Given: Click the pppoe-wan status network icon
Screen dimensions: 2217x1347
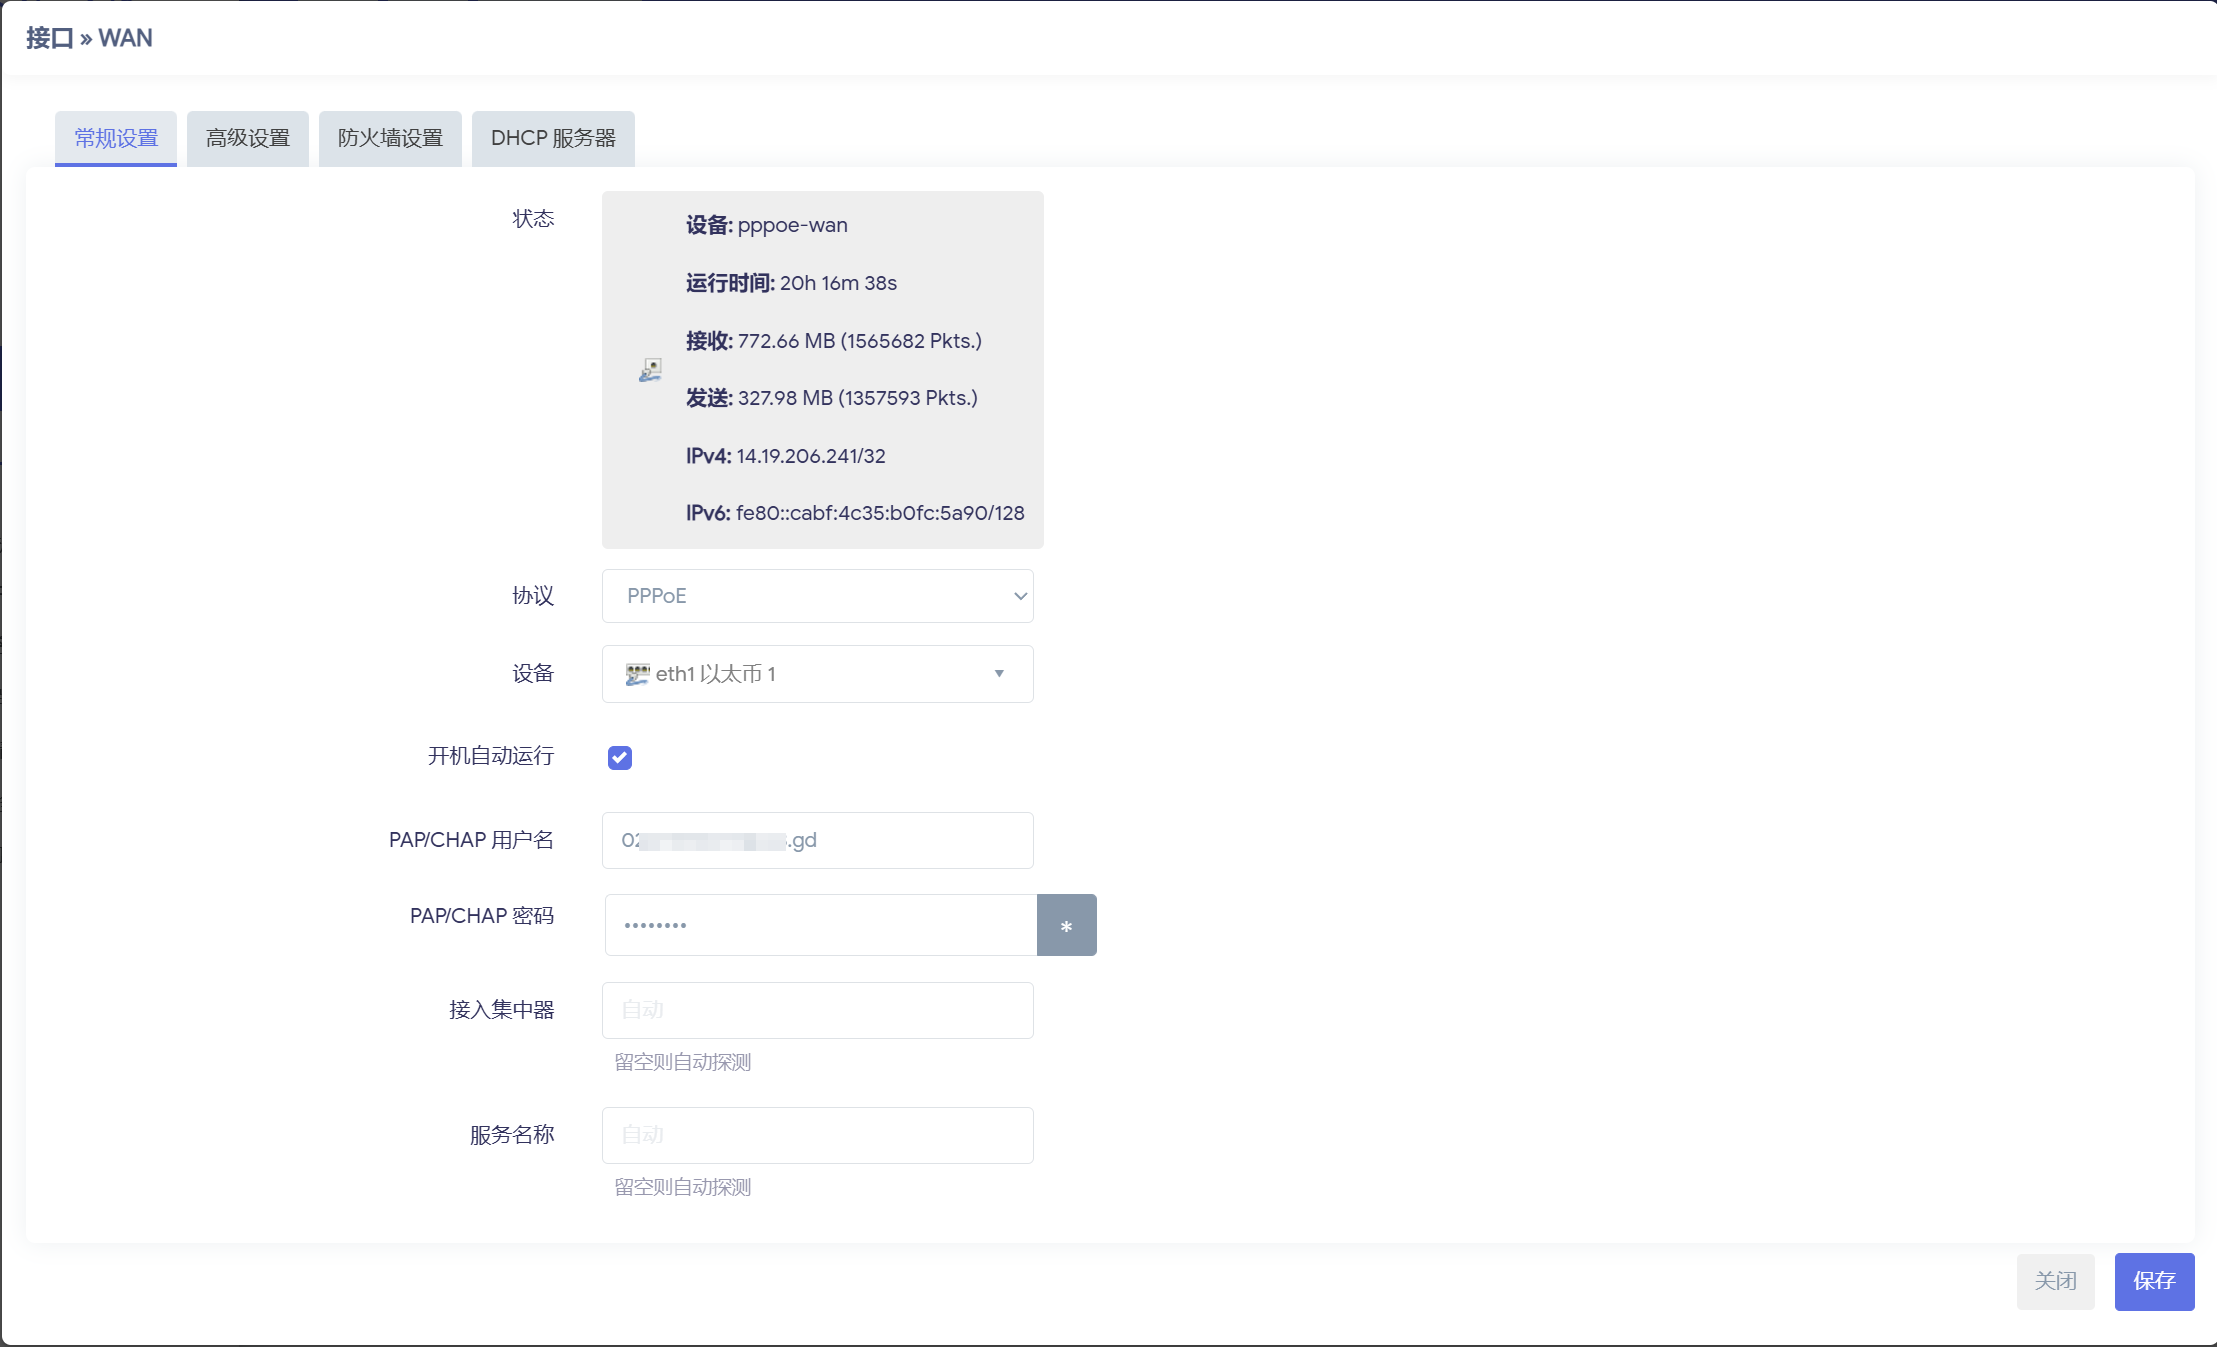Looking at the screenshot, I should (x=650, y=370).
